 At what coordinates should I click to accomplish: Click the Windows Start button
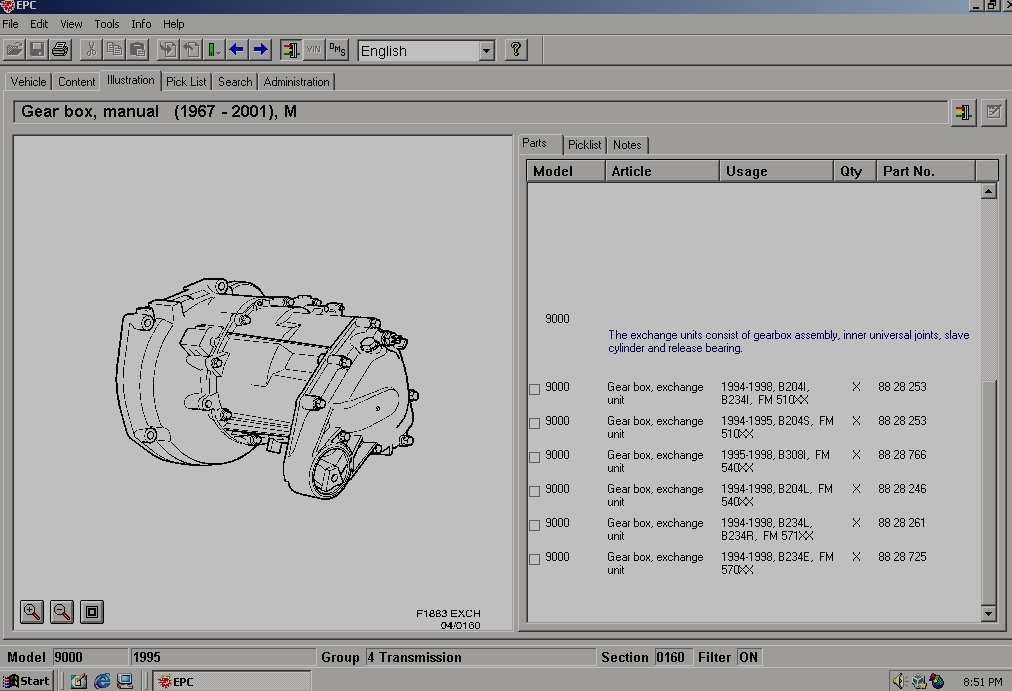pos(27,681)
